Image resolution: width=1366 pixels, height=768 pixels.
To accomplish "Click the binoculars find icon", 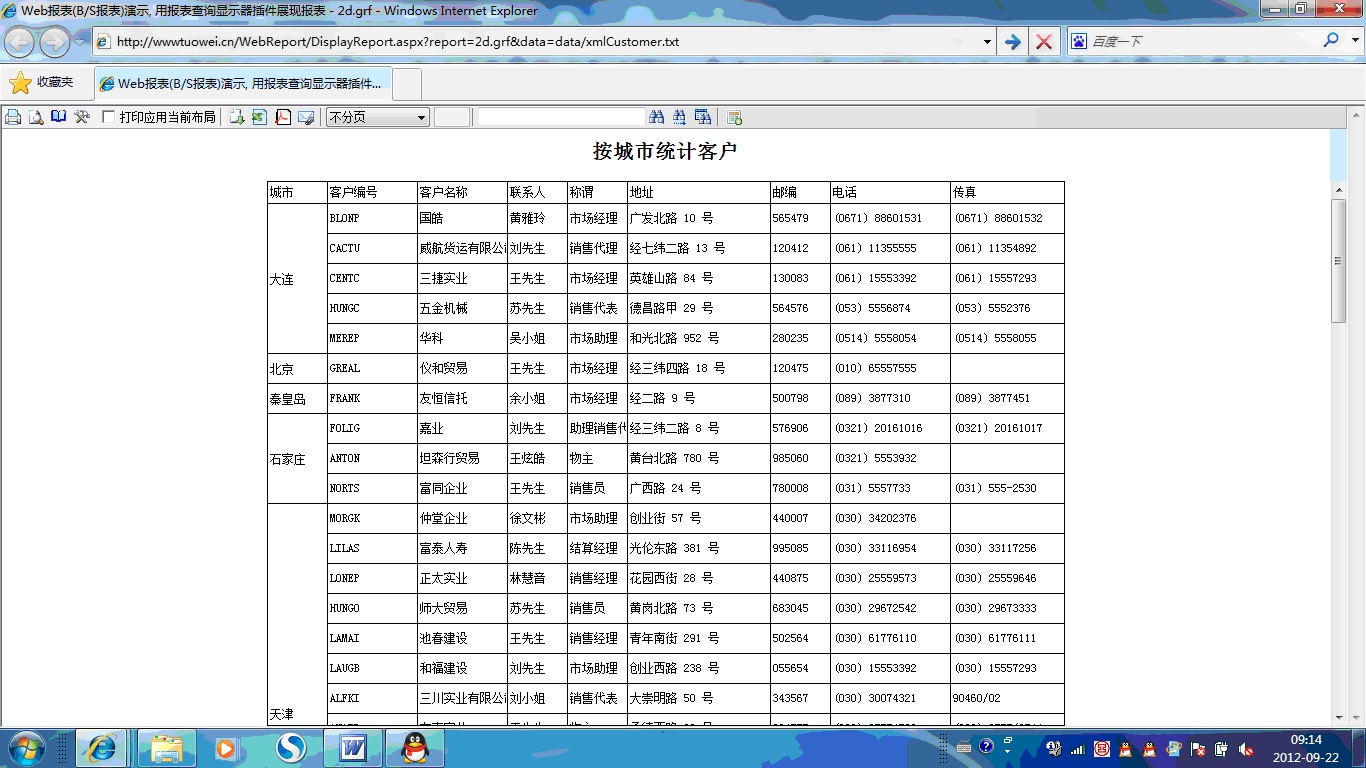I will pyautogui.click(x=657, y=117).
